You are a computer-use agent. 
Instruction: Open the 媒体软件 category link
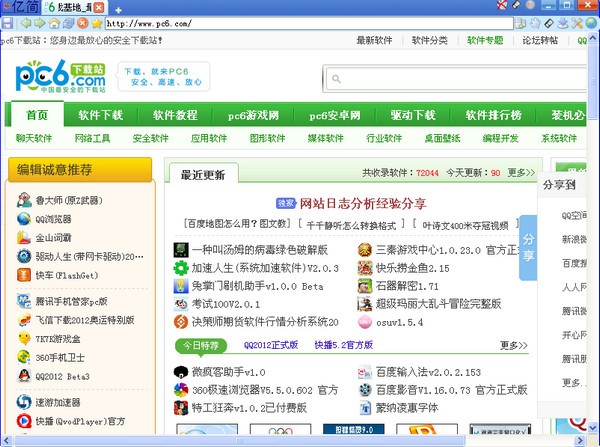[x=326, y=138]
